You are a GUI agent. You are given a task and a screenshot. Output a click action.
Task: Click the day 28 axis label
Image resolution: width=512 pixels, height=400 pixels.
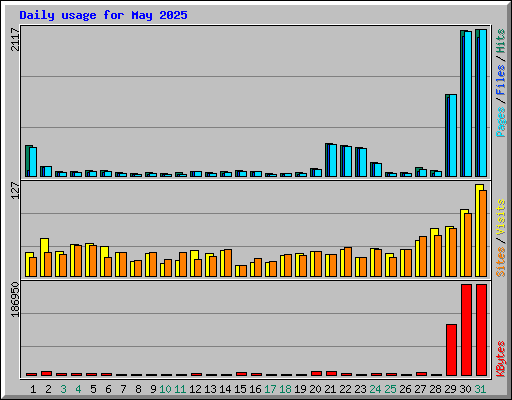pyautogui.click(x=435, y=389)
